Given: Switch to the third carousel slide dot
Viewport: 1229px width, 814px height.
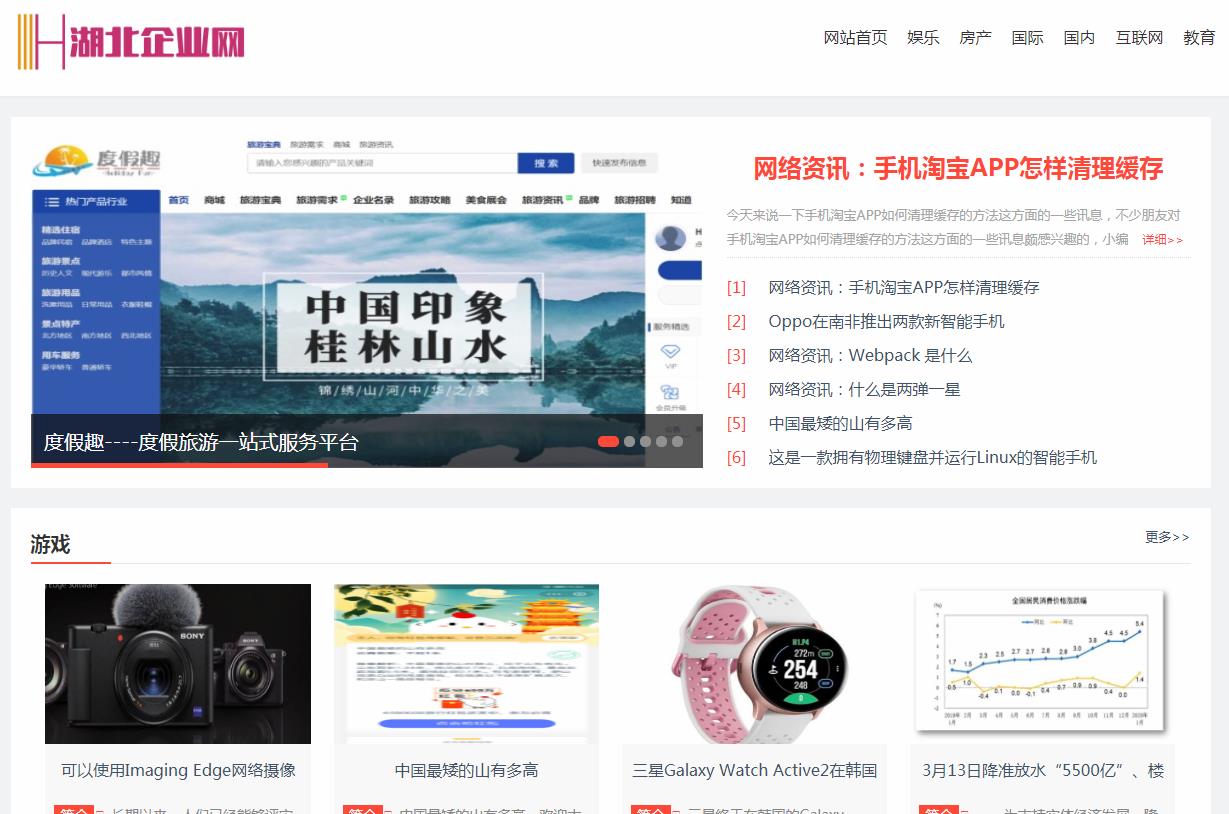Looking at the screenshot, I should [645, 441].
